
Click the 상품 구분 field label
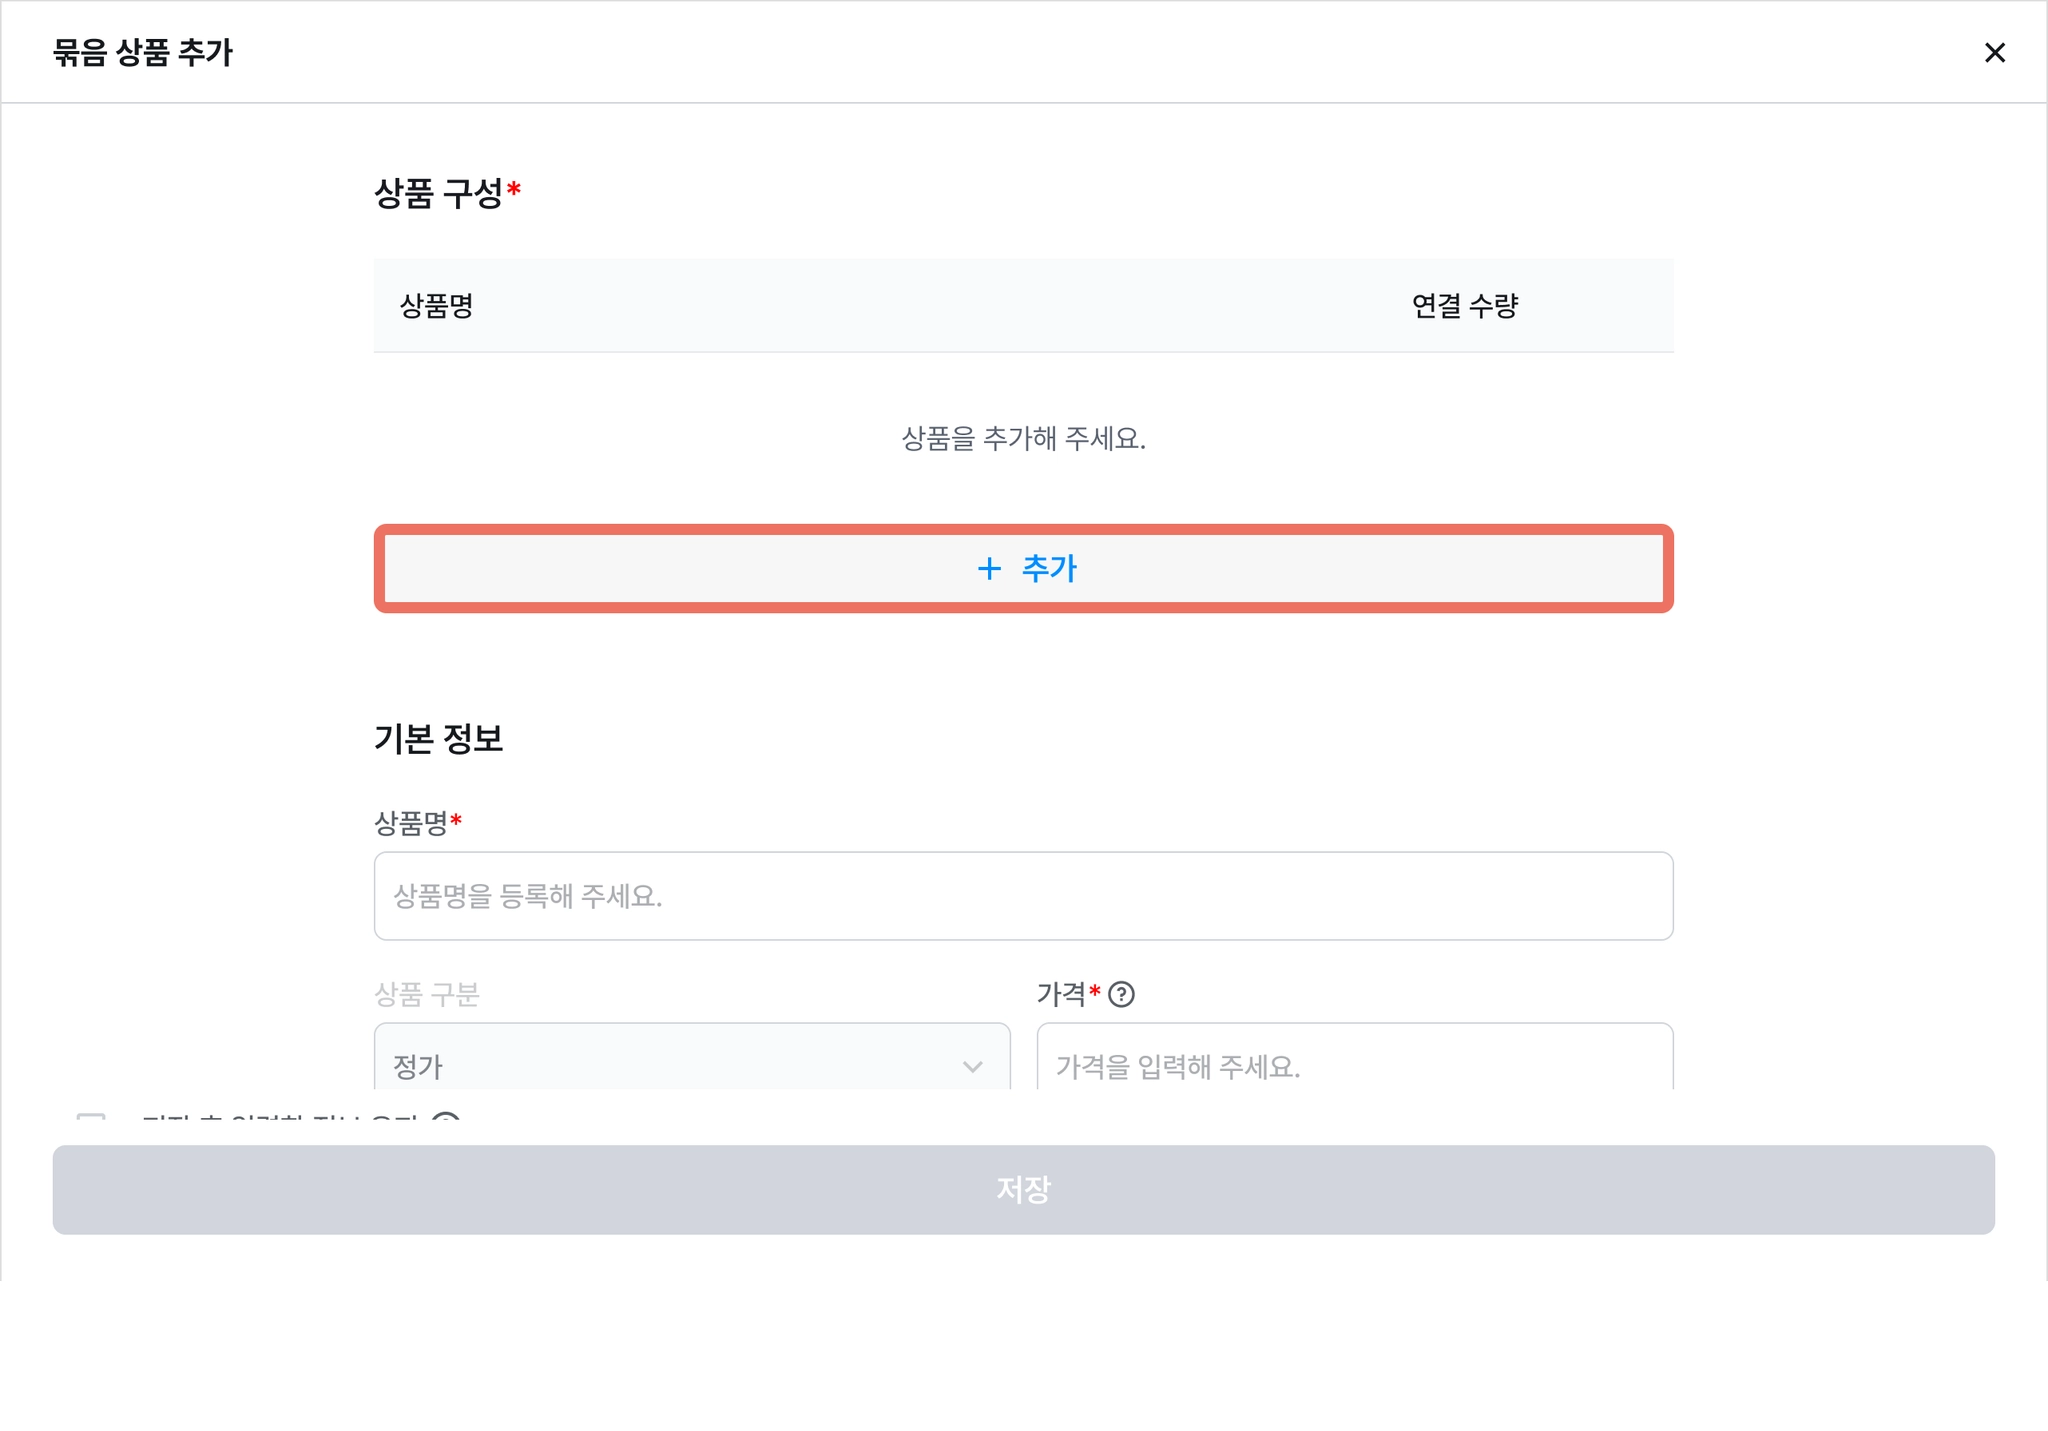(x=426, y=994)
